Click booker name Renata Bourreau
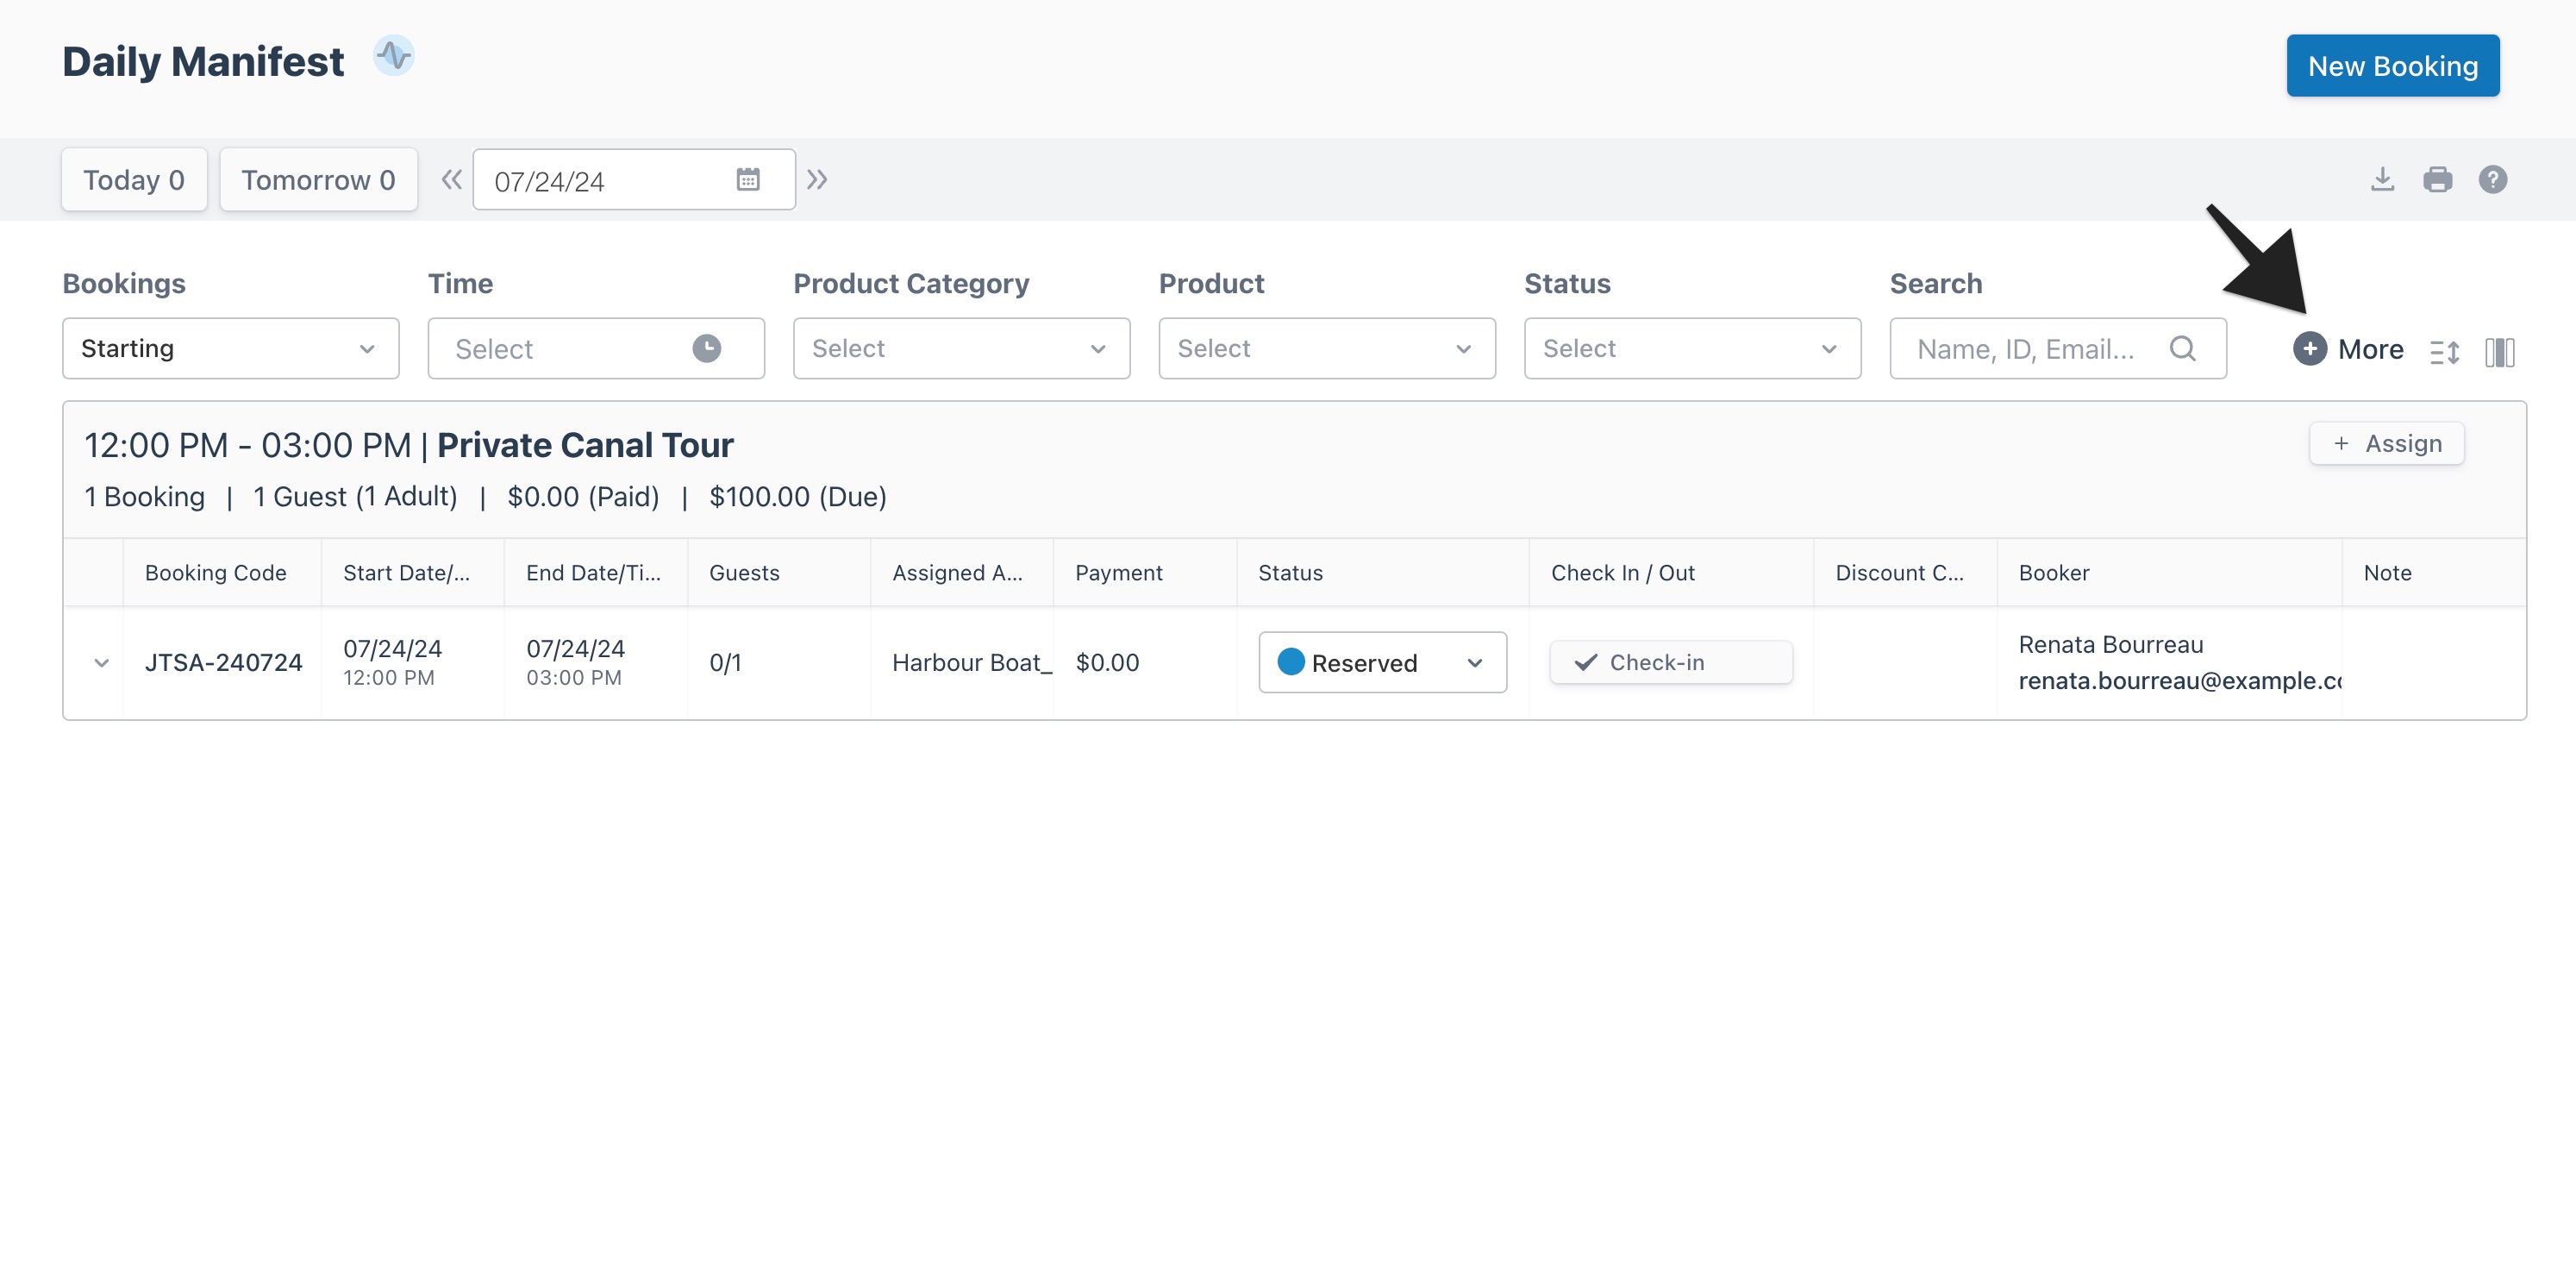2576x1266 pixels. [x=2110, y=645]
